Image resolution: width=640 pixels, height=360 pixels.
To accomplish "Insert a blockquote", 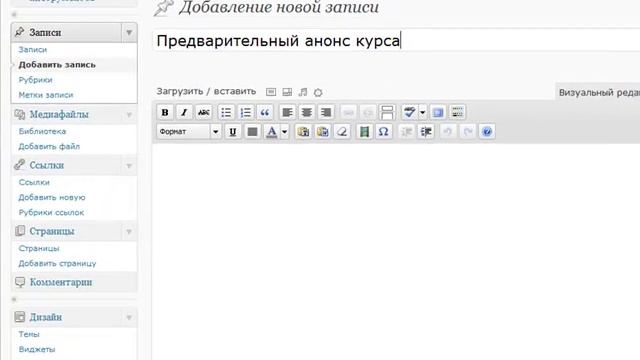I will (265, 112).
